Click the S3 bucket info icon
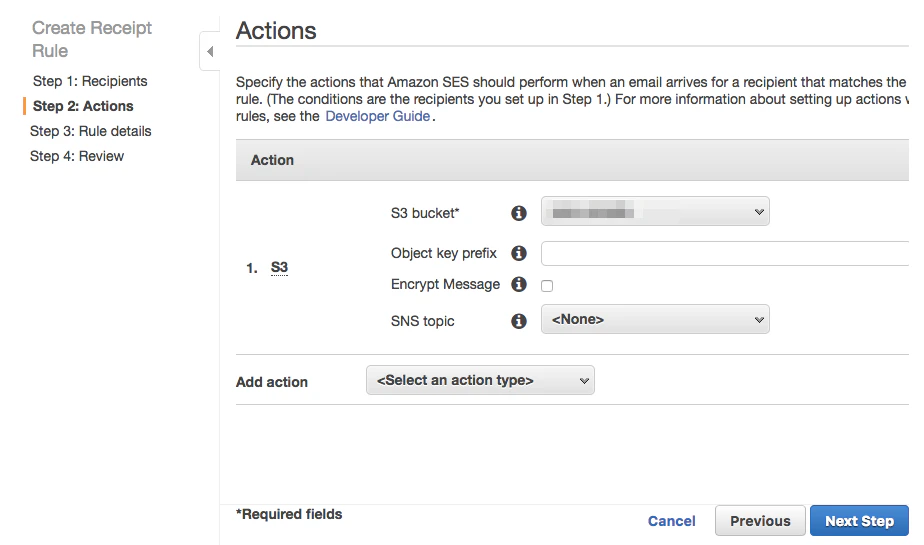This screenshot has height=545, width=924. click(x=519, y=213)
